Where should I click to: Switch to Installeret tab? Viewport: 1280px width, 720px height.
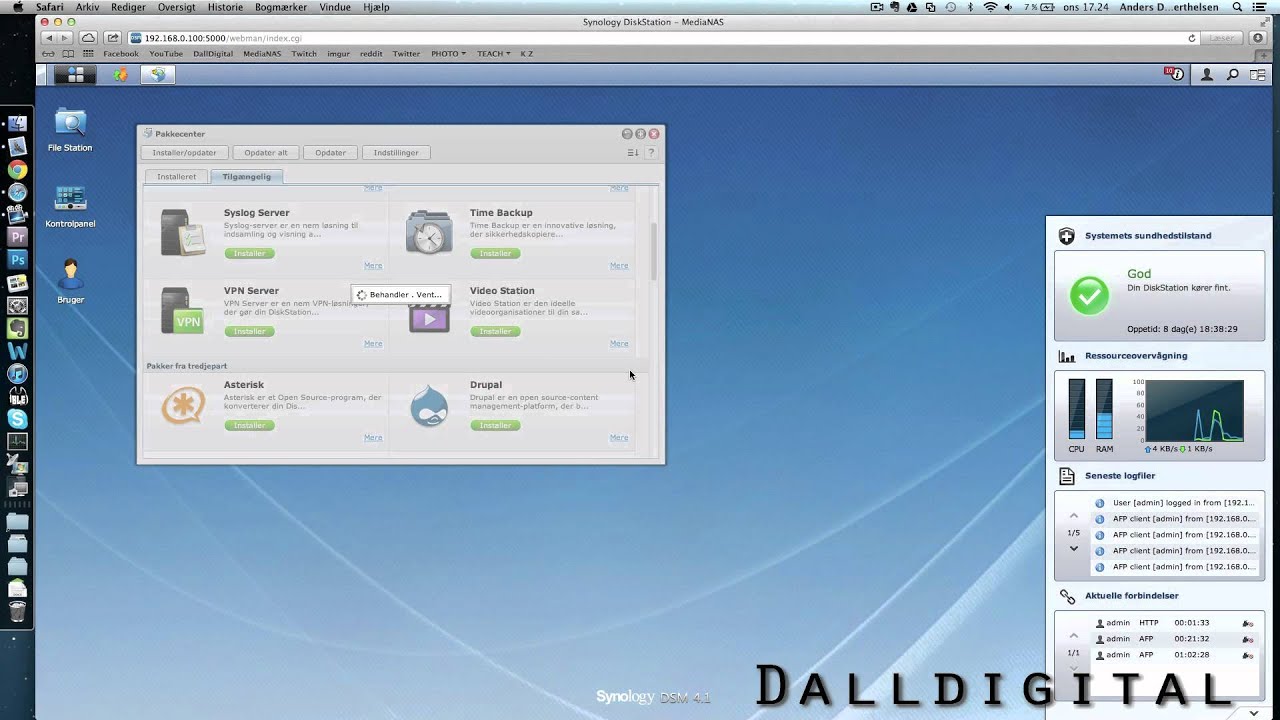click(177, 177)
